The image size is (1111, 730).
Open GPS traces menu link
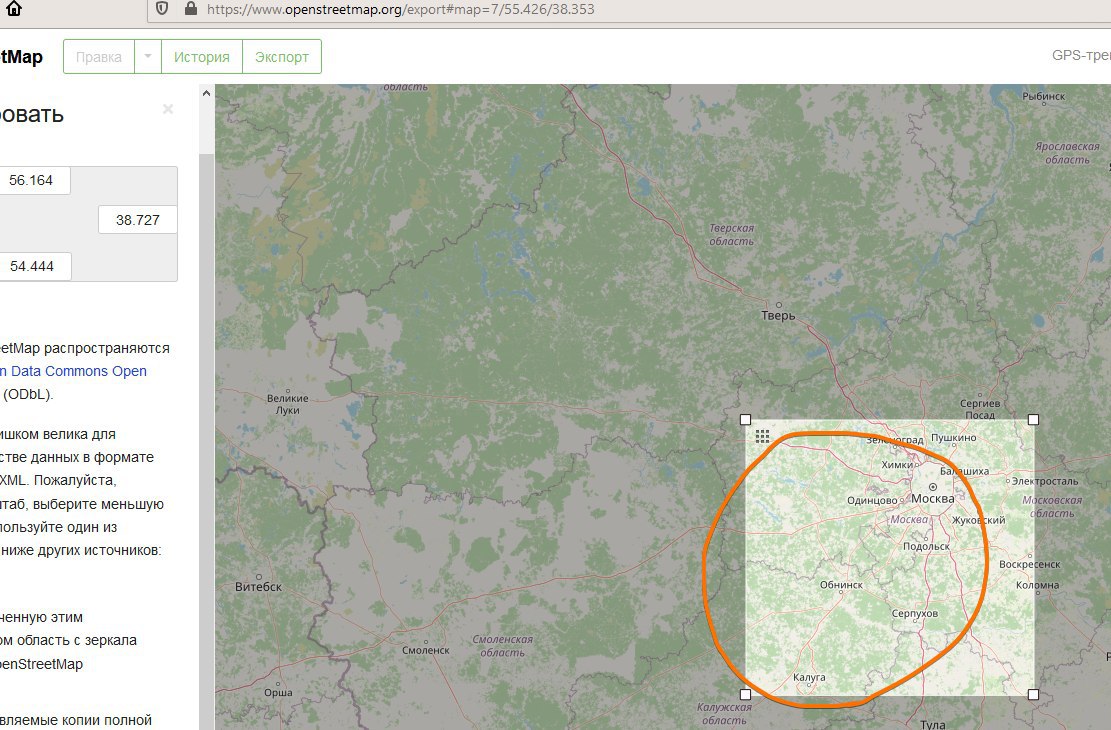tap(1081, 55)
